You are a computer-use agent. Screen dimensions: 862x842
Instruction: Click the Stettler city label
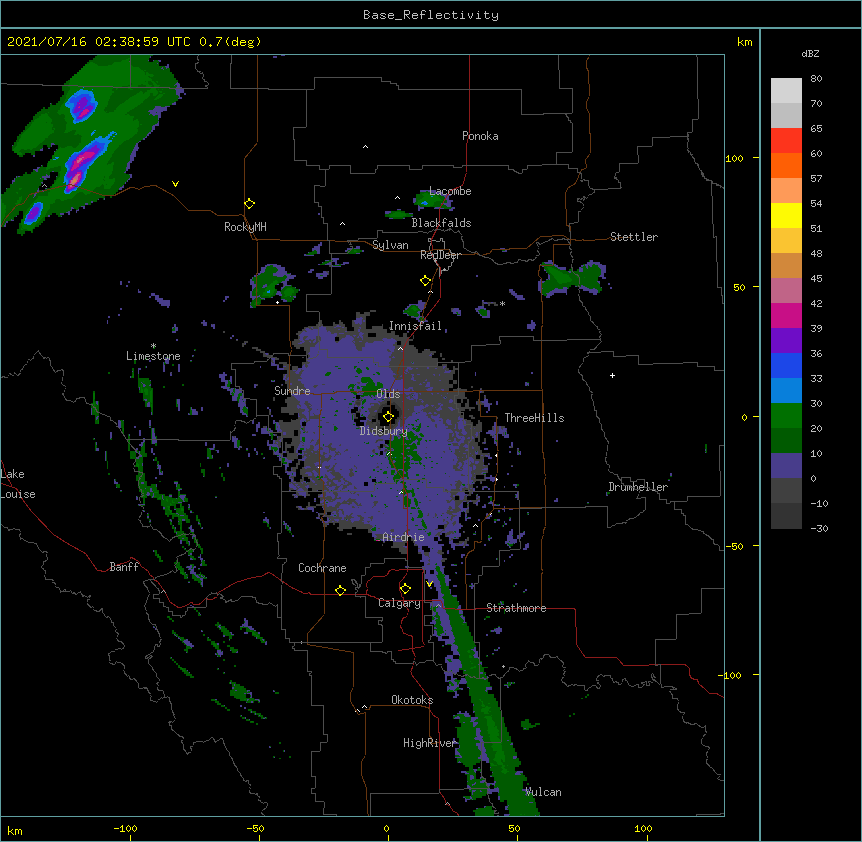[634, 237]
